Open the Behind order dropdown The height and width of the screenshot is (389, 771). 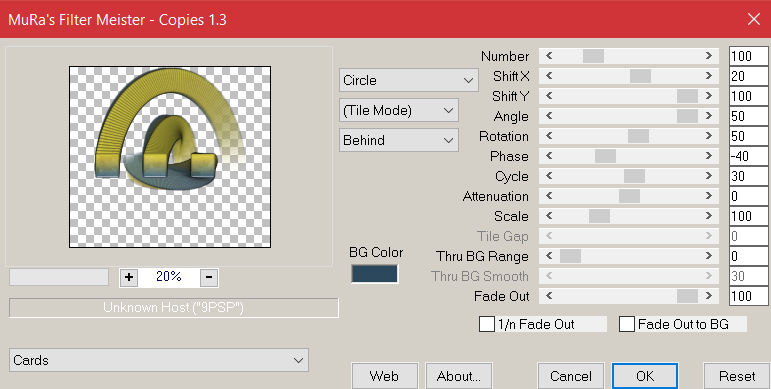(x=399, y=140)
